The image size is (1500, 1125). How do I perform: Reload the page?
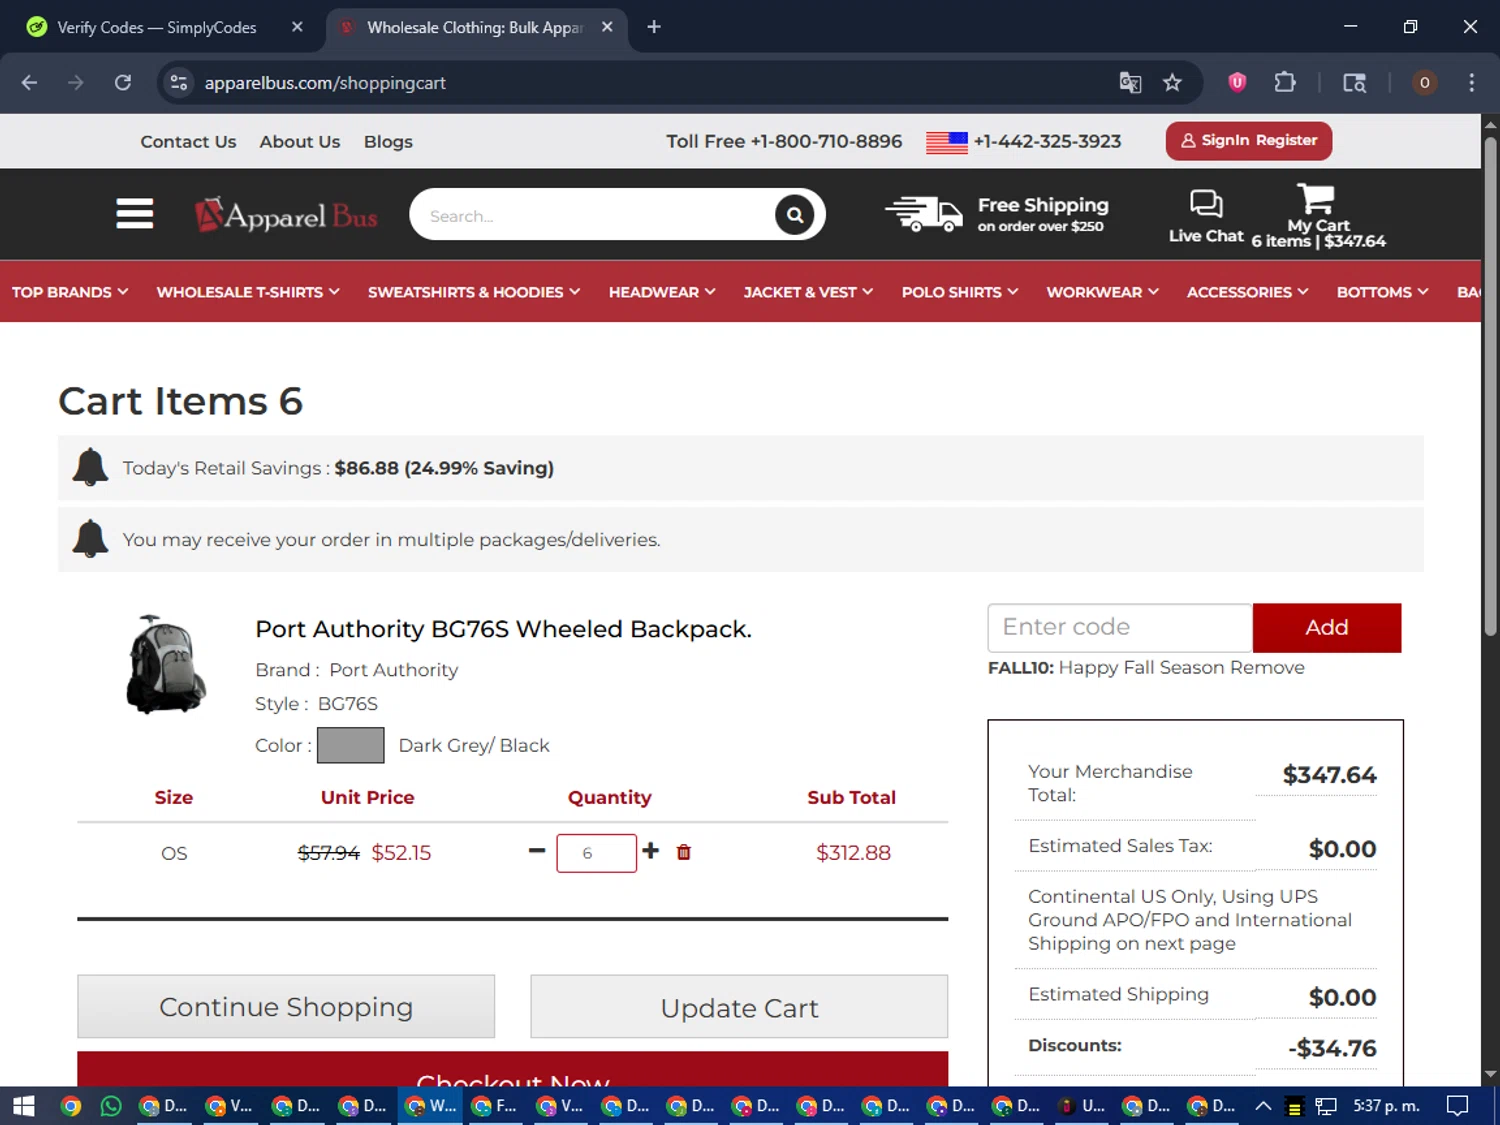point(123,83)
